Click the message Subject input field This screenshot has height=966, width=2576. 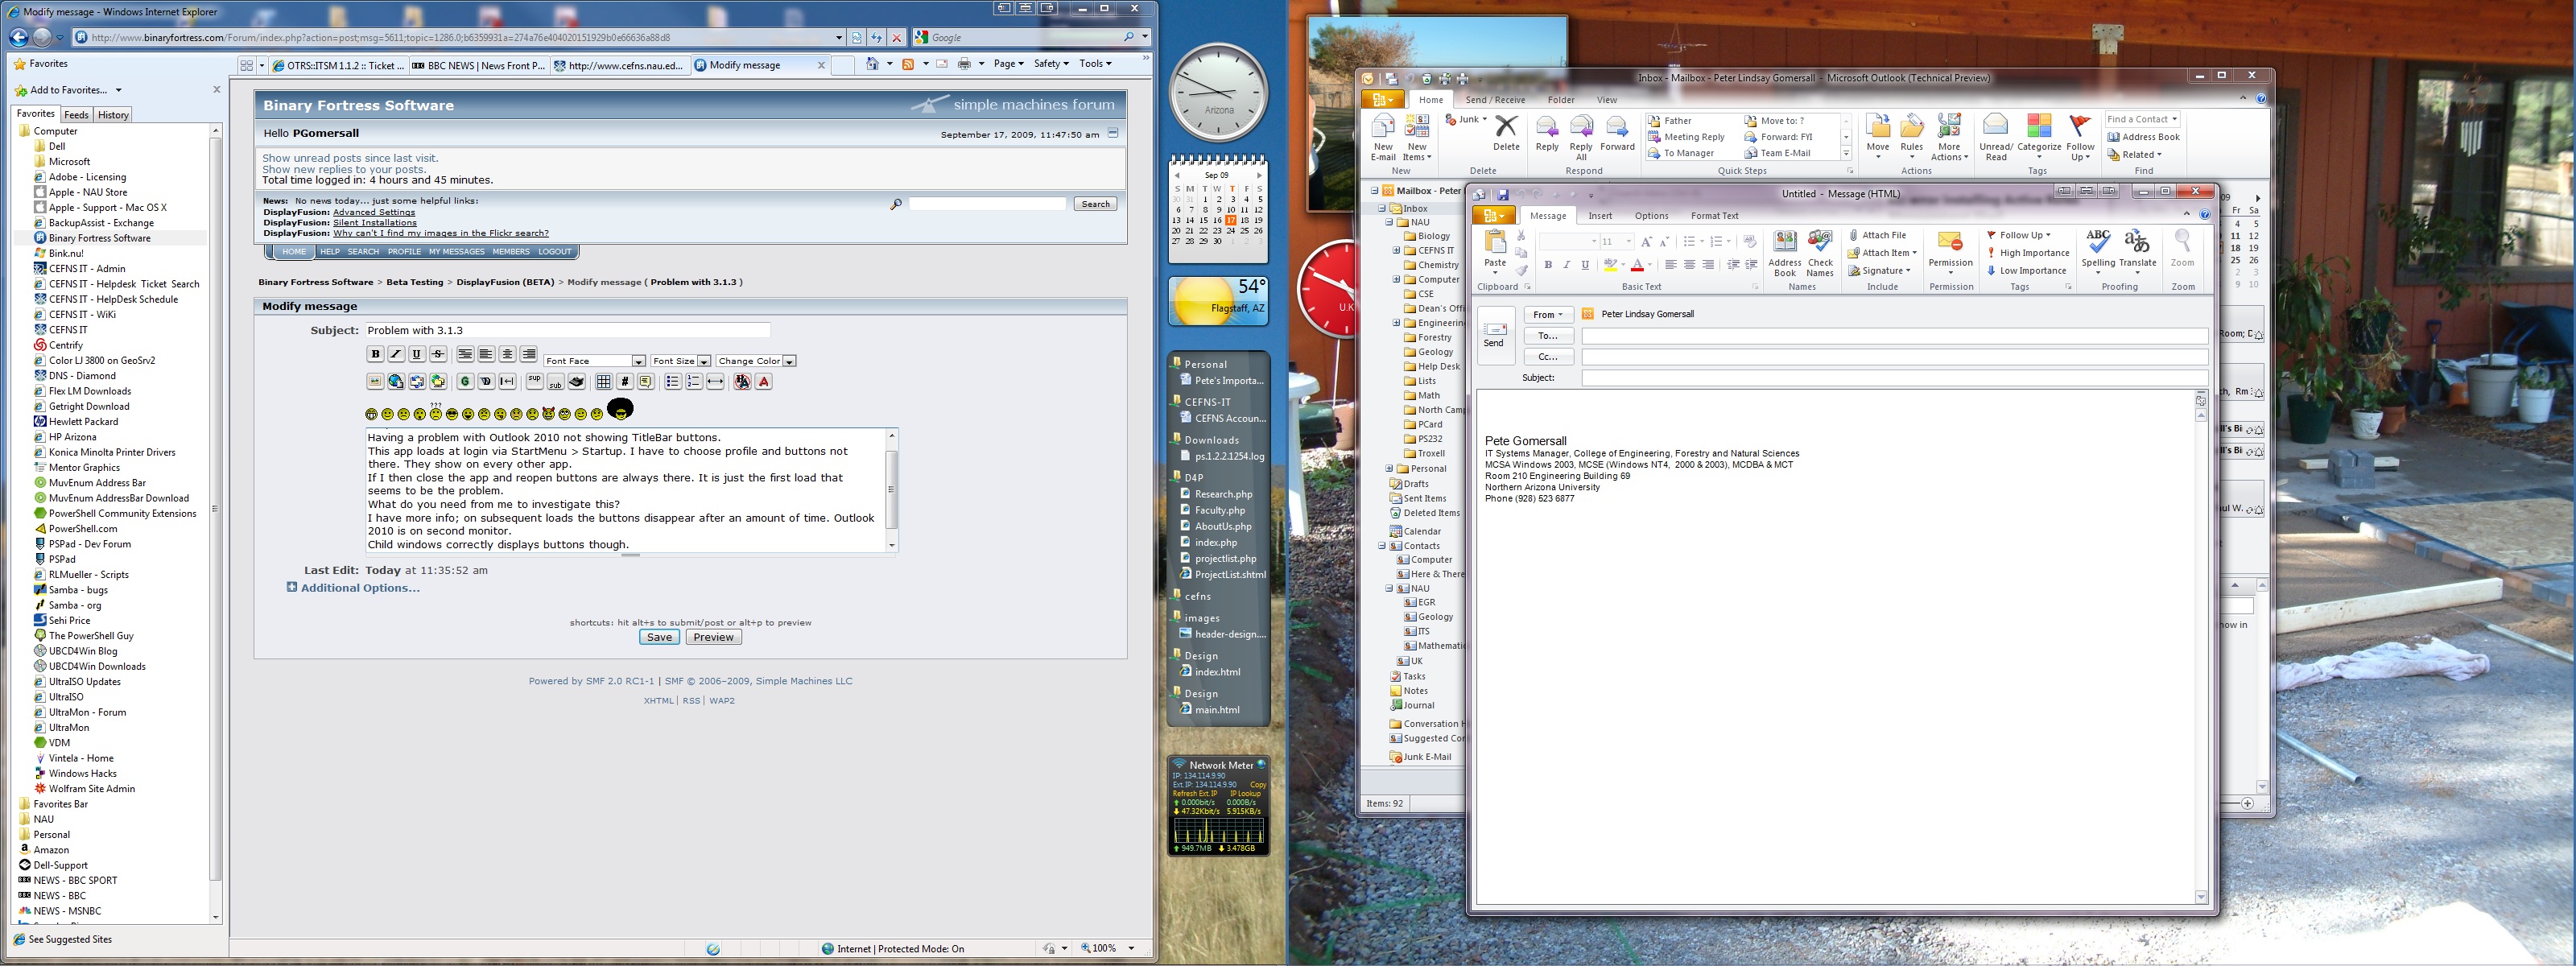[1894, 378]
